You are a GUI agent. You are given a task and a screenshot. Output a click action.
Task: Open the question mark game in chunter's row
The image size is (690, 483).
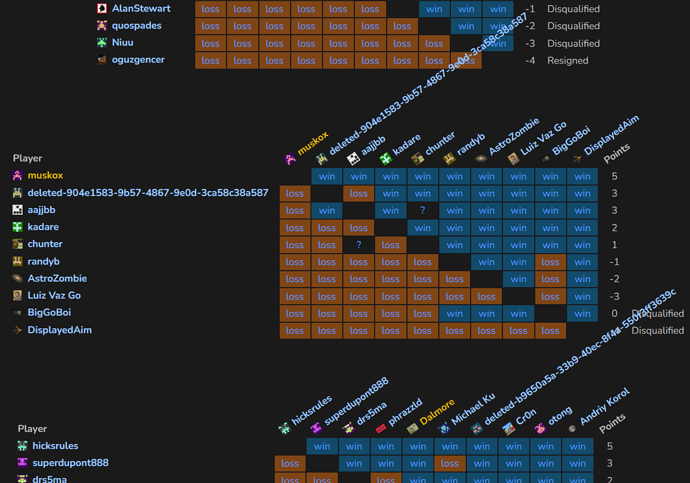359,245
